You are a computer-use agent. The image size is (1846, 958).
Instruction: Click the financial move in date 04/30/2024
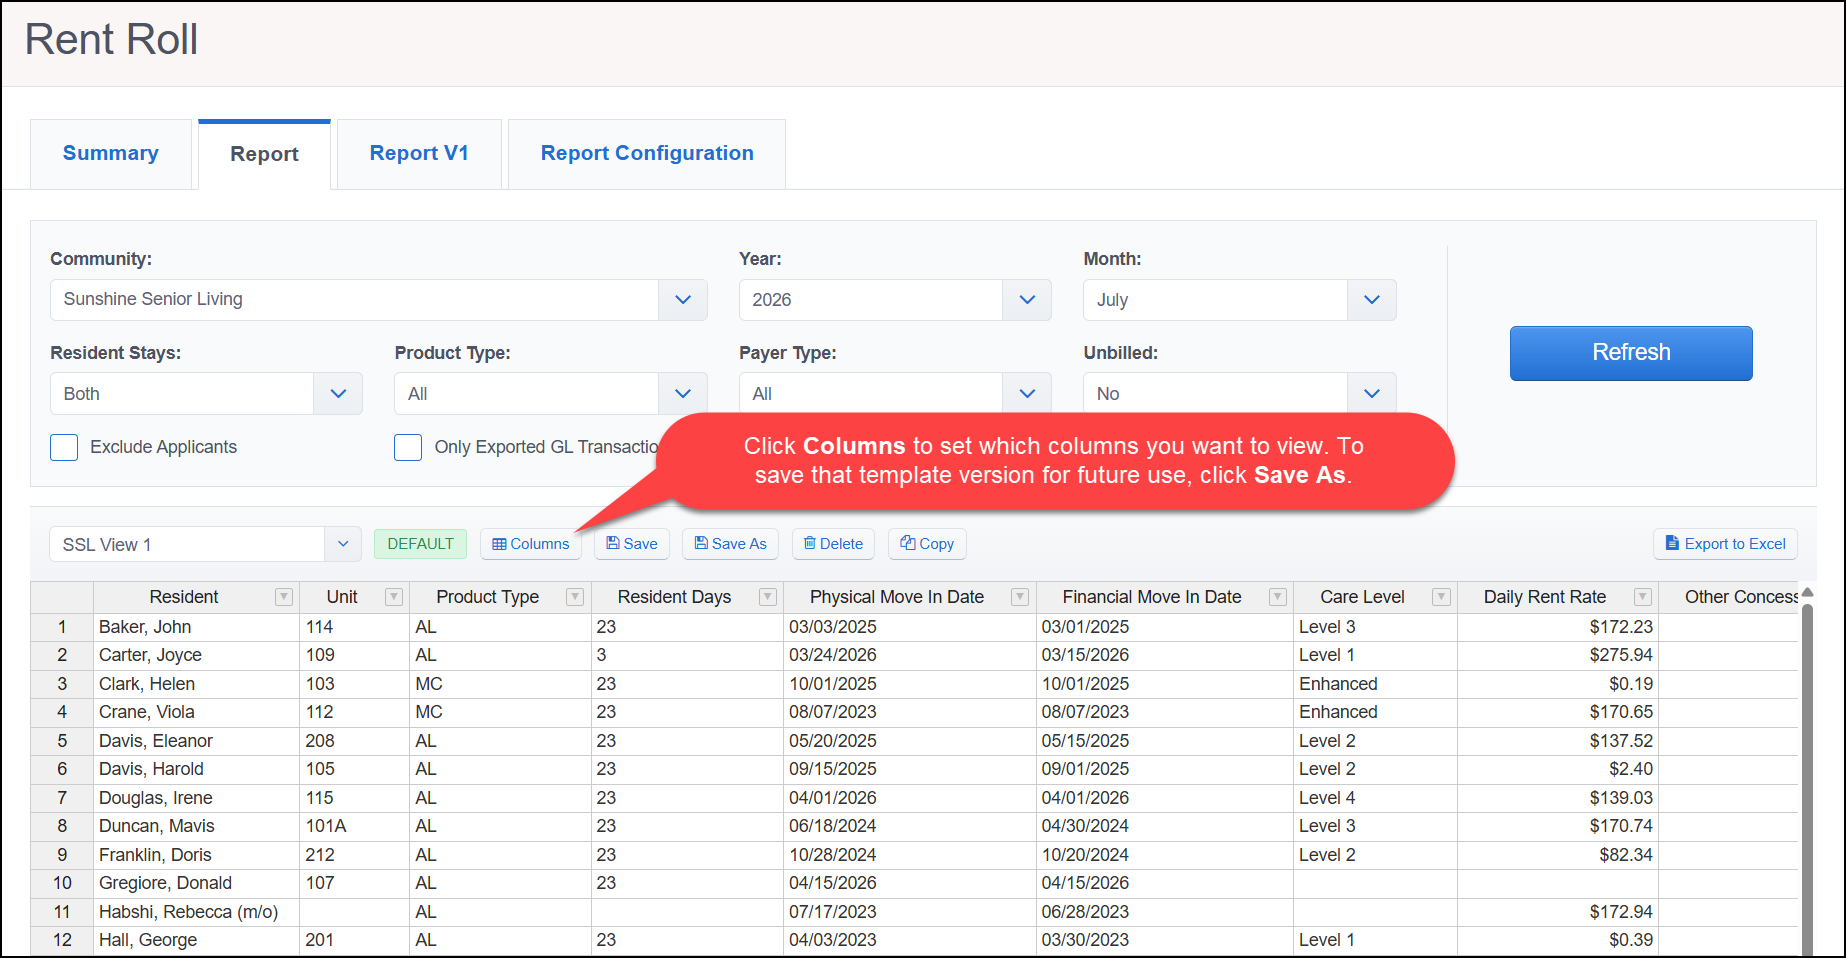1165,826
